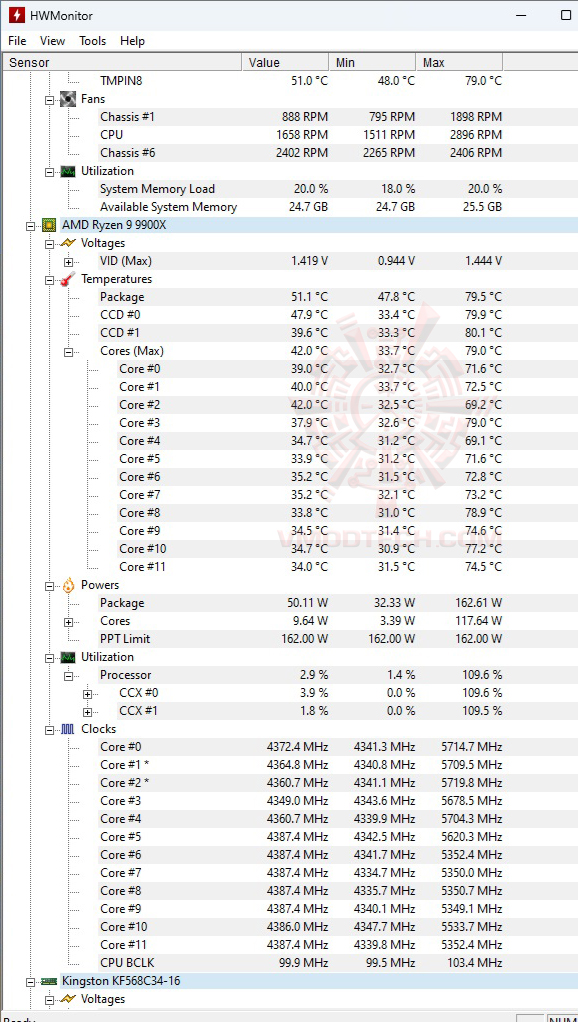Click the CPU Utilization graph icon
The image size is (578, 1022).
68,657
